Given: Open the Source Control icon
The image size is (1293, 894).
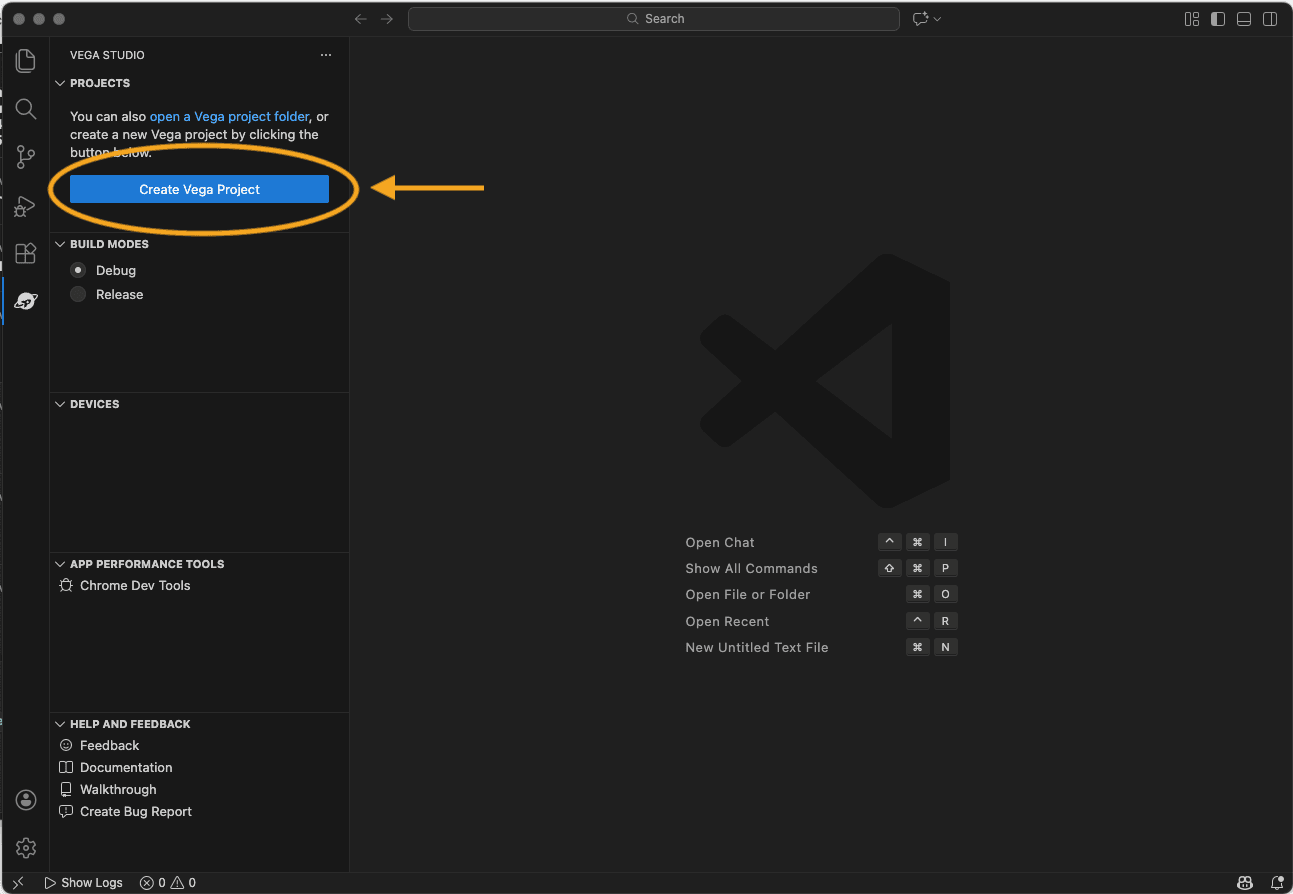Looking at the screenshot, I should point(25,157).
